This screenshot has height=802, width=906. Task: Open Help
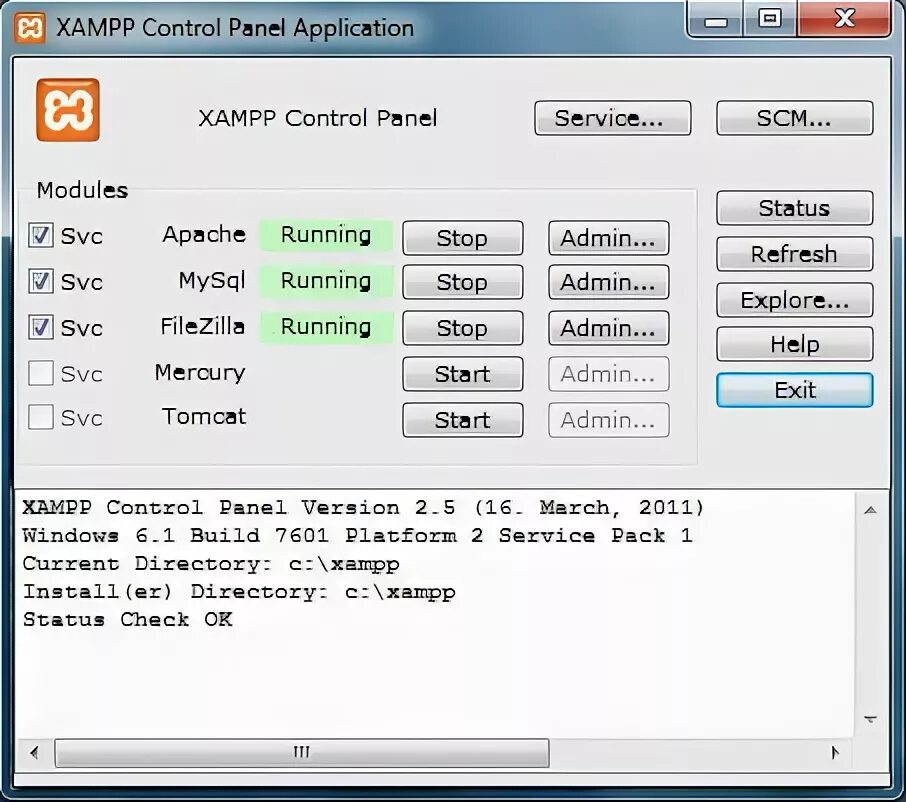(794, 344)
